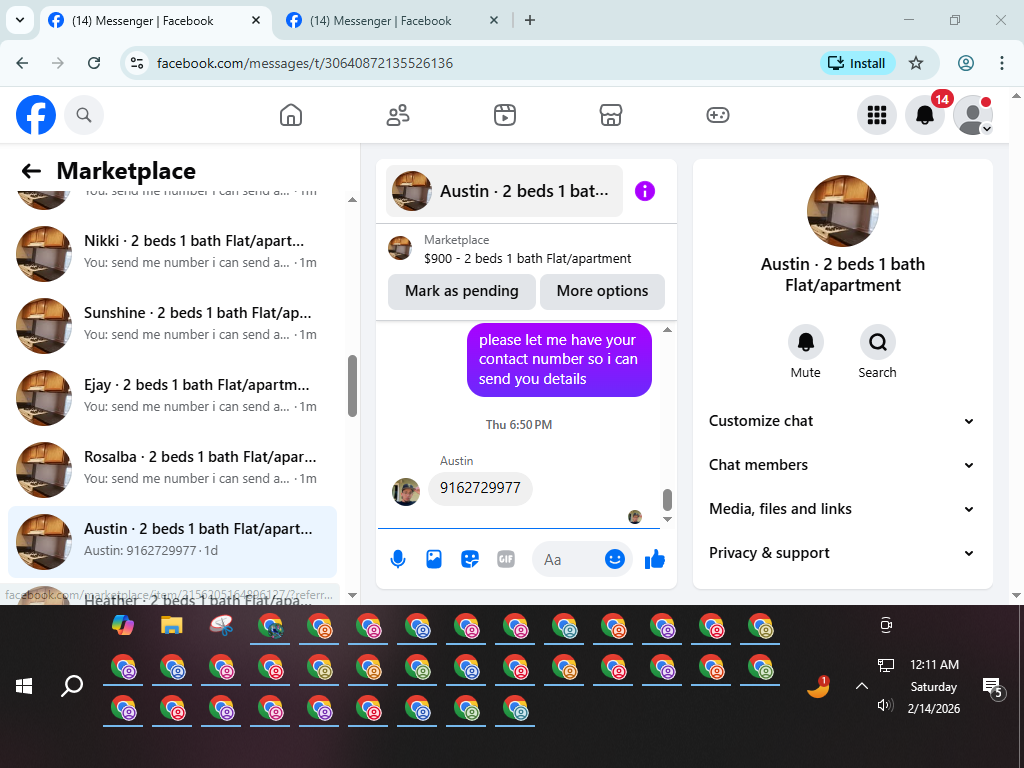Image resolution: width=1024 pixels, height=768 pixels.
Task: Expand Privacy & support section
Action: tap(842, 553)
